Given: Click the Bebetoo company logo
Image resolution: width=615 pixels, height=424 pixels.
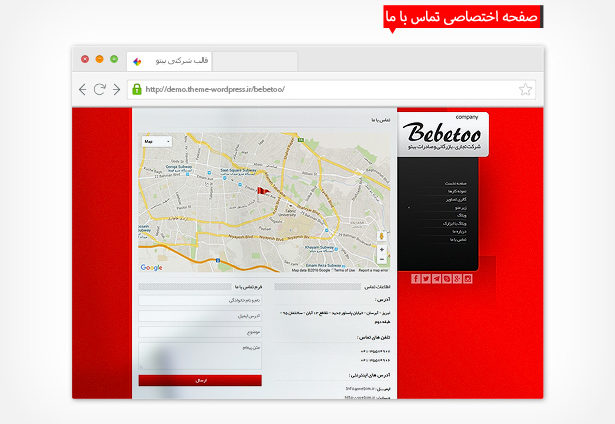Looking at the screenshot, I should [443, 134].
